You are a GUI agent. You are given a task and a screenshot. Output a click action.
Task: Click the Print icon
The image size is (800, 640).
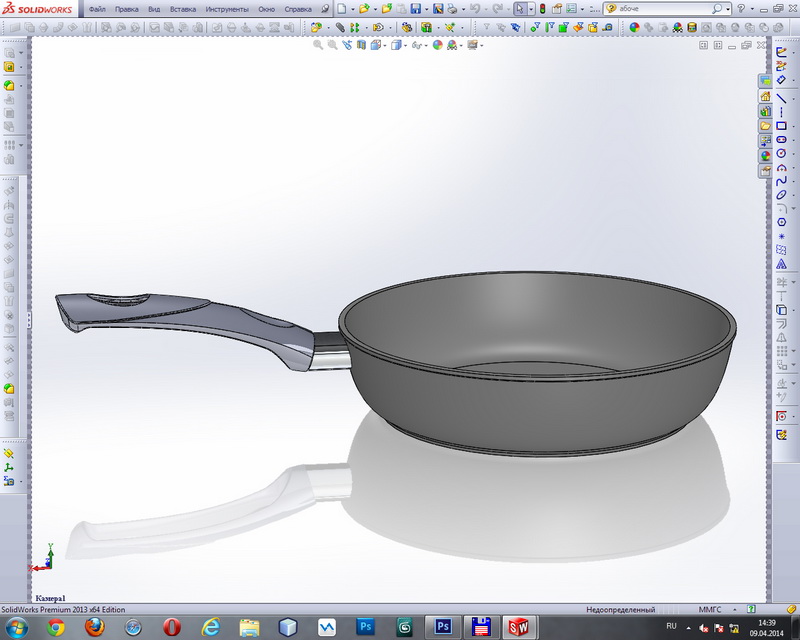452,9
